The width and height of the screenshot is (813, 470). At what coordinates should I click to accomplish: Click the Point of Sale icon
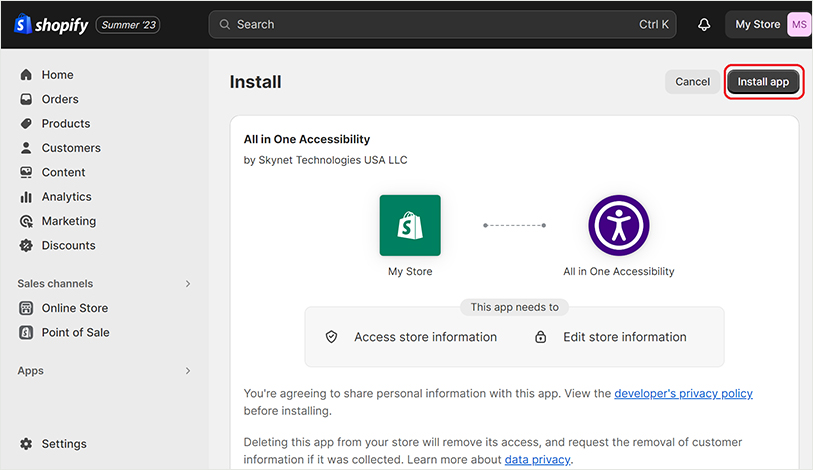click(x=26, y=333)
